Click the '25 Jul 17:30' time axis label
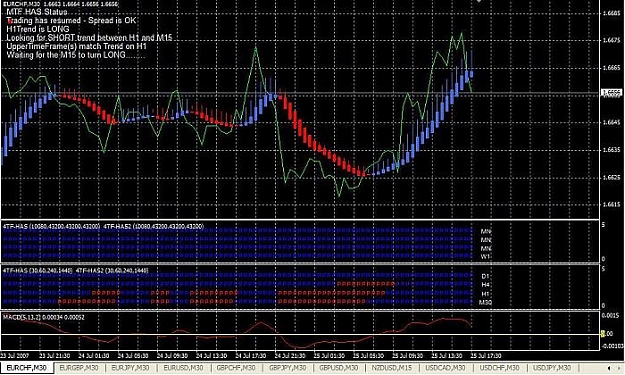This screenshot has height=375, width=625. tap(485, 355)
